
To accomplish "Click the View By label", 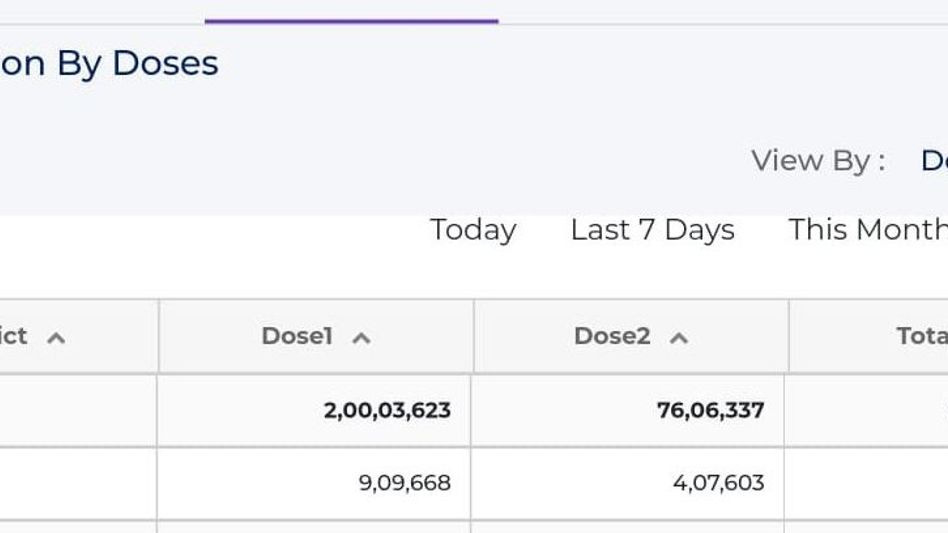I will point(817,161).
